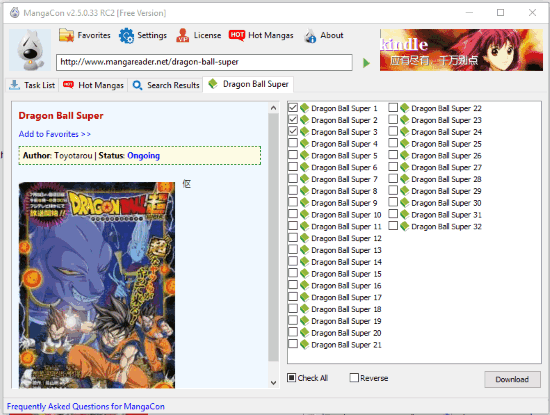The height and width of the screenshot is (415, 550).
Task: Click the green Go arrow beside URL
Action: point(366,63)
